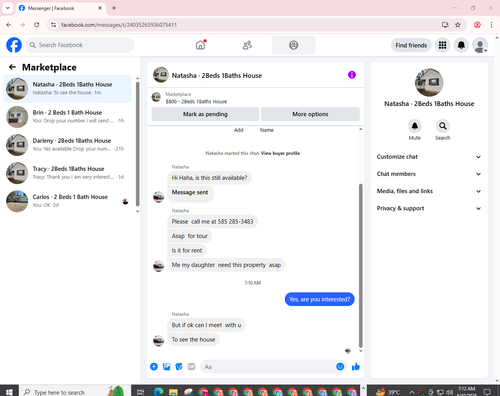Click the Facebook logo

tap(14, 45)
